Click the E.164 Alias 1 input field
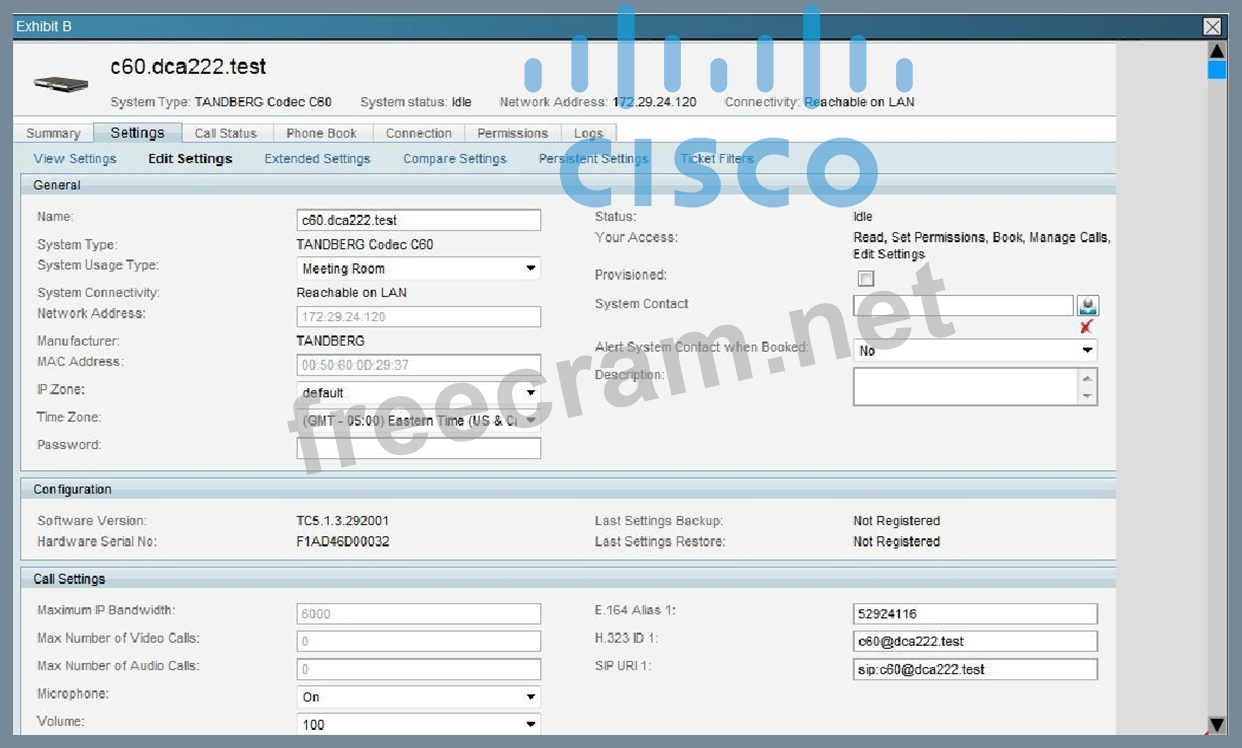The image size is (1242, 748). 975,614
